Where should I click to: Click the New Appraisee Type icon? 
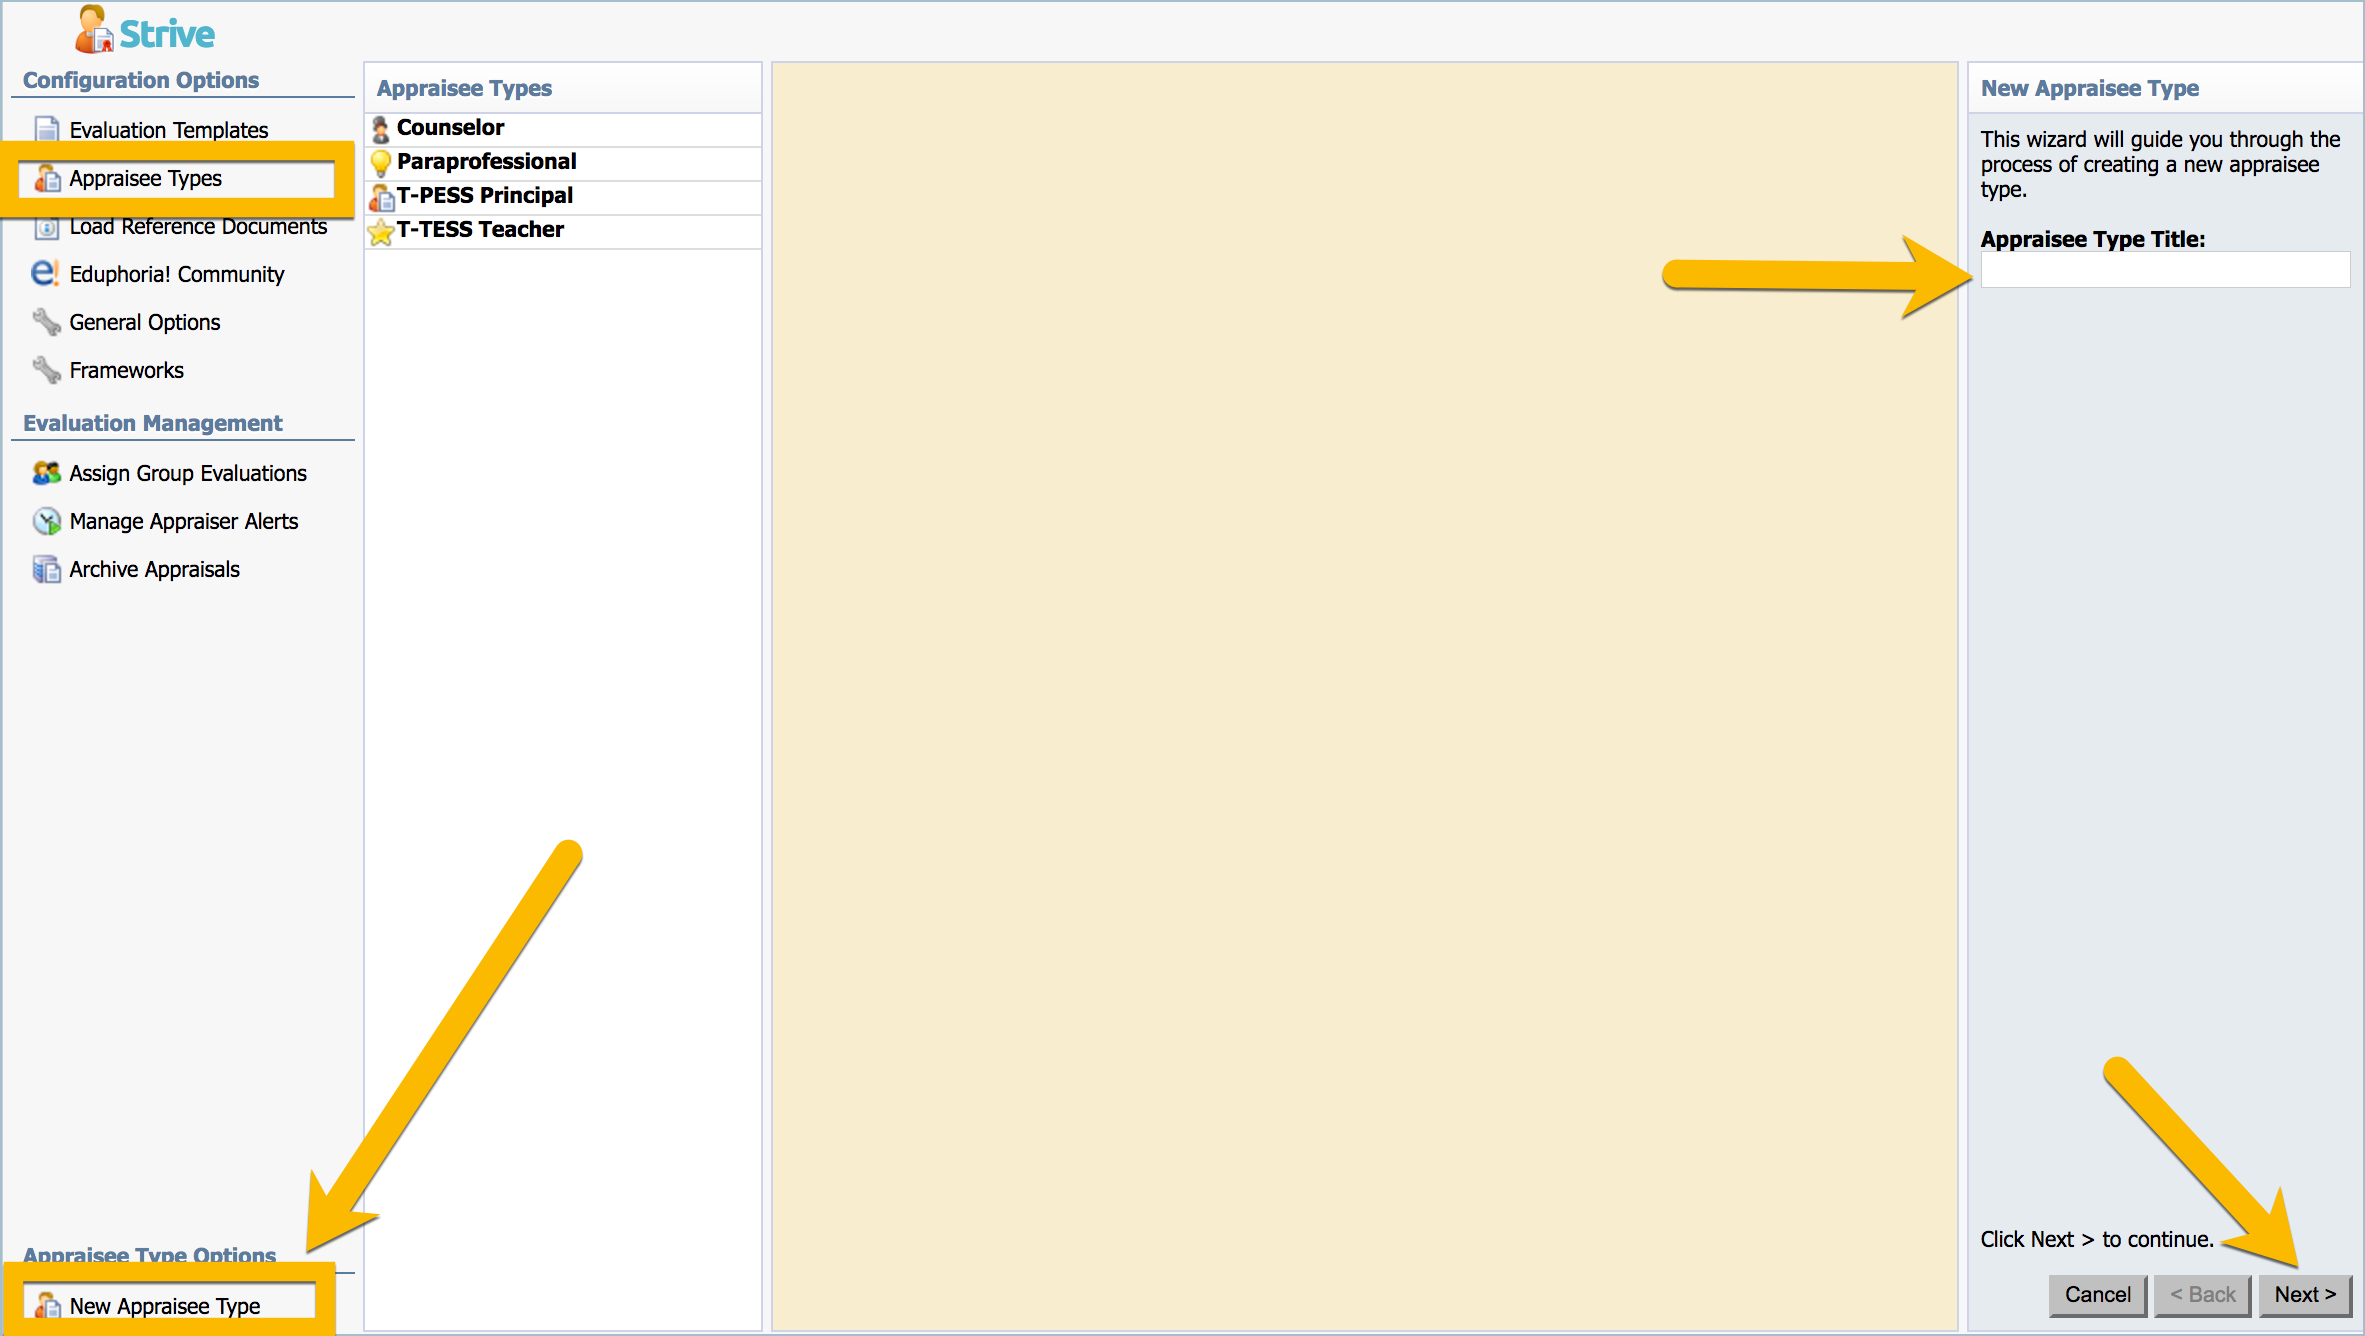point(47,1305)
